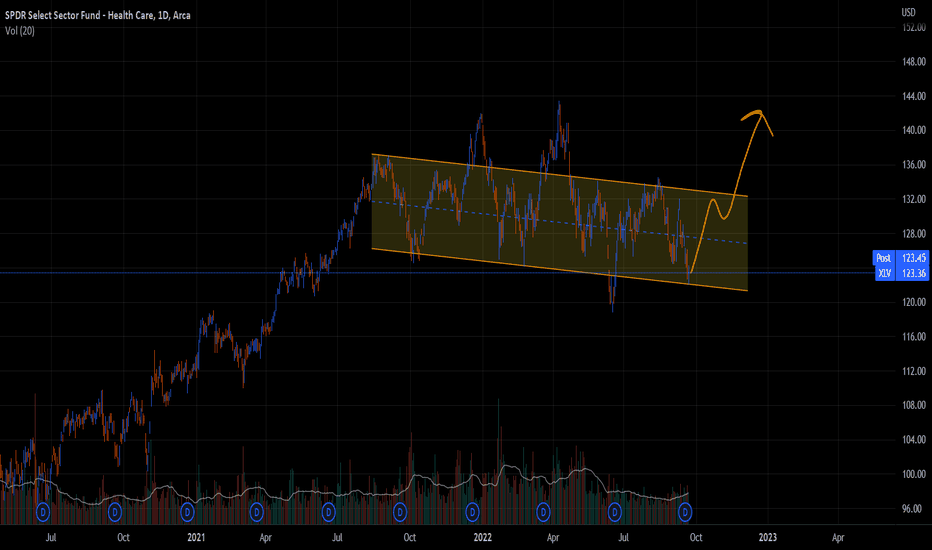Screen dimensions: 932x550
Task: Click the dividend marker near Jul 2020
Action: click(x=43, y=511)
